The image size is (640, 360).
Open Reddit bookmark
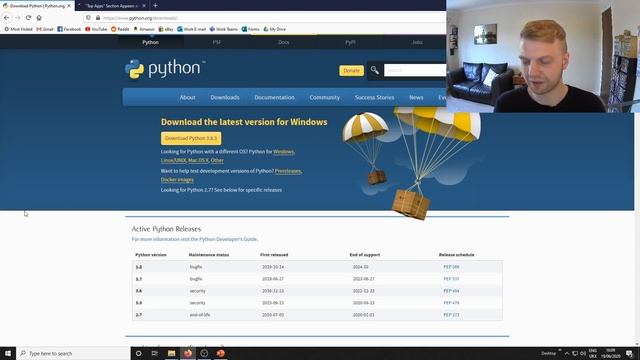tap(120, 29)
